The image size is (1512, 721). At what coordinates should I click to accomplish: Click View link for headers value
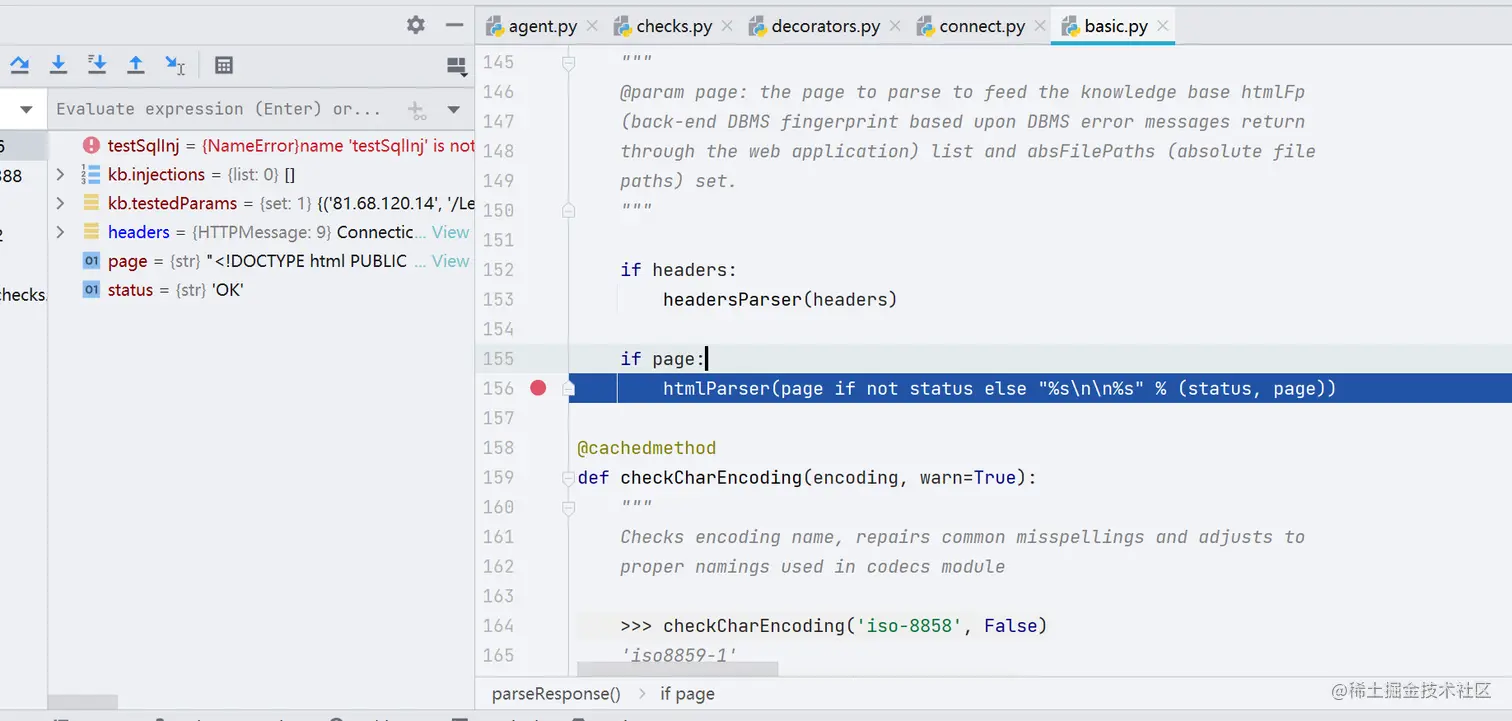click(x=450, y=232)
